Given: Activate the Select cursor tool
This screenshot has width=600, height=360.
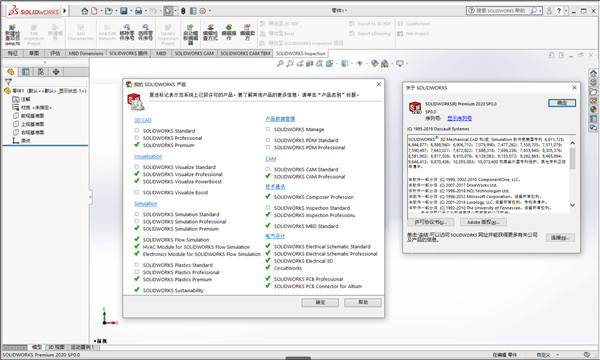Looking at the screenshot, I should 168,11.
